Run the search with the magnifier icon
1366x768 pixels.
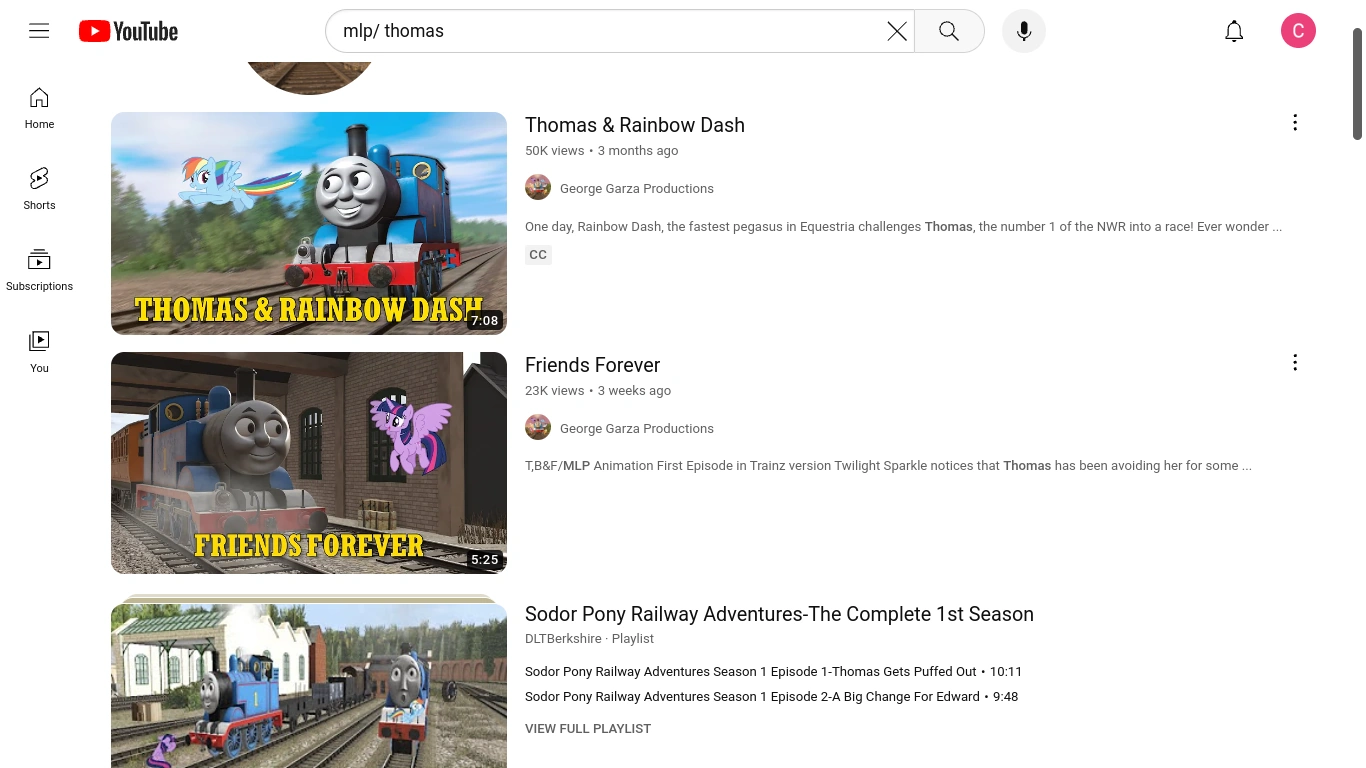948,31
